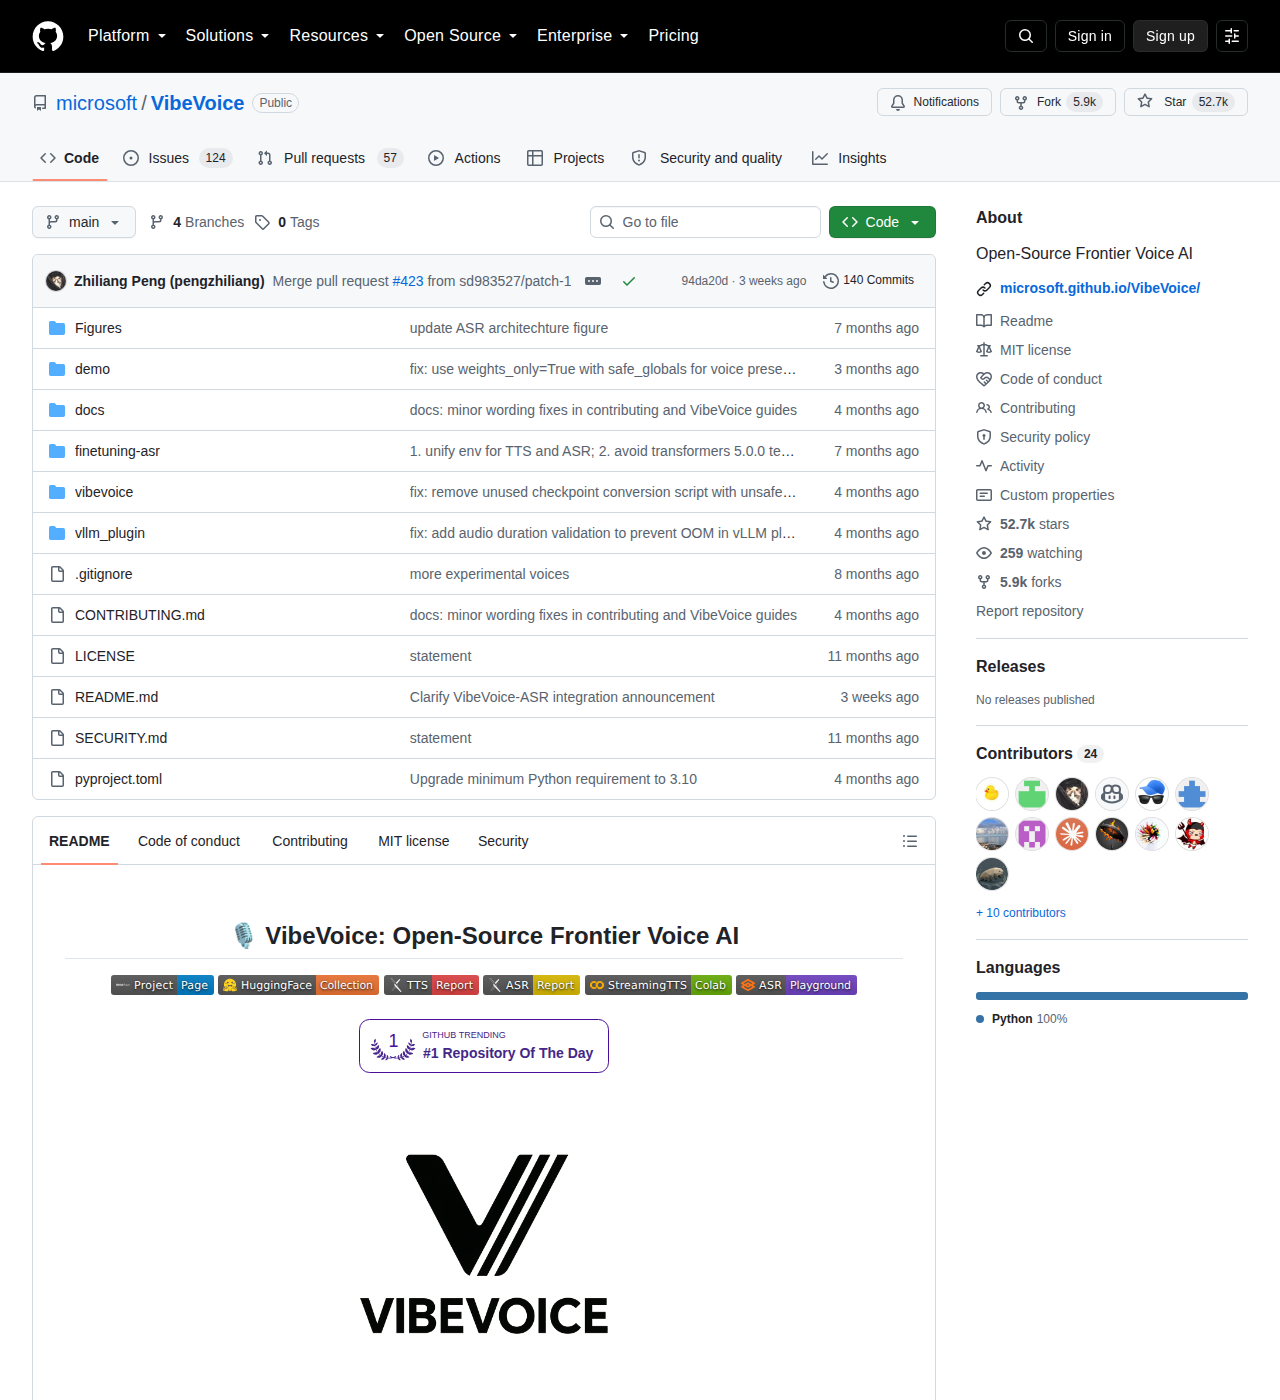Click the vllm_plugin folder icon
The height and width of the screenshot is (1400, 1280).
(57, 533)
